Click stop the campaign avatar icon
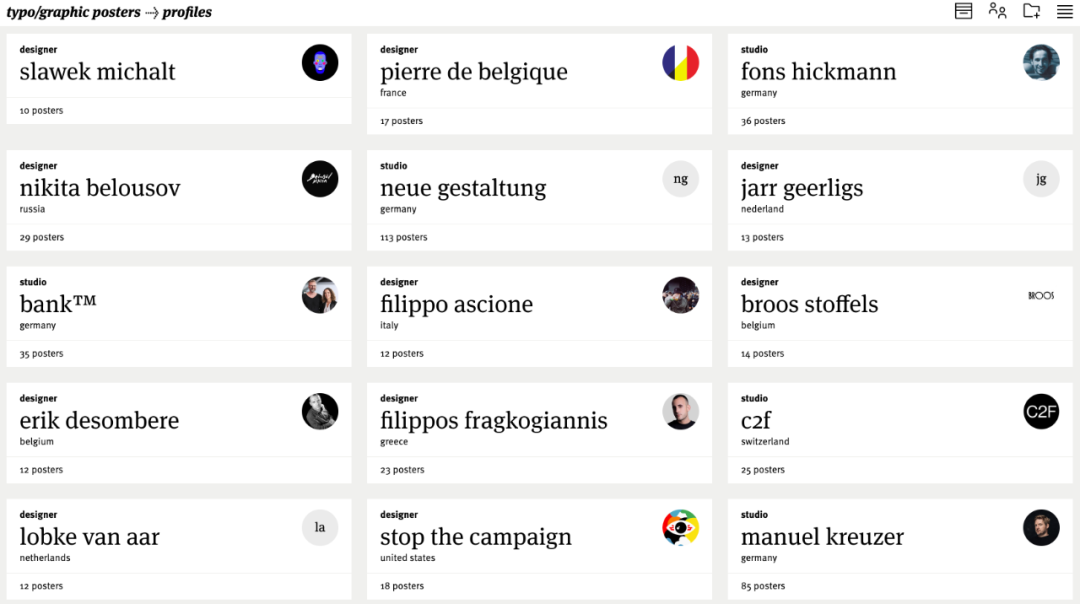This screenshot has width=1080, height=604. click(681, 528)
